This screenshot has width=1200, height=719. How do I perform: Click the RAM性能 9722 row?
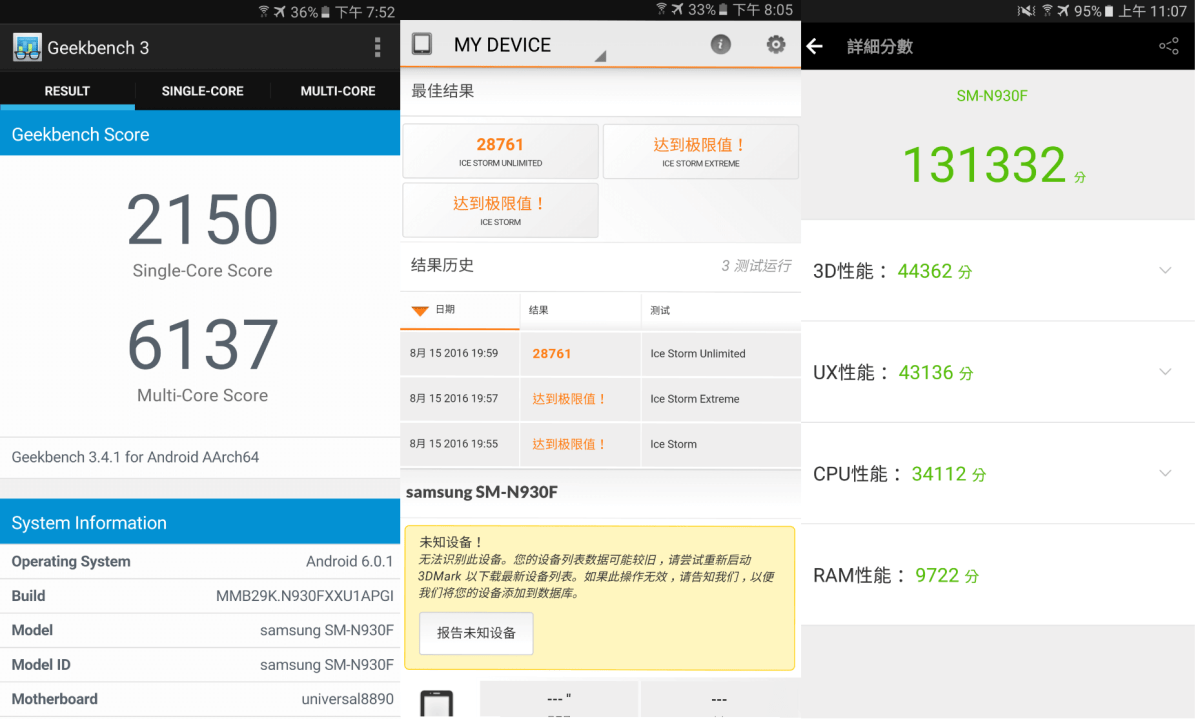point(998,575)
